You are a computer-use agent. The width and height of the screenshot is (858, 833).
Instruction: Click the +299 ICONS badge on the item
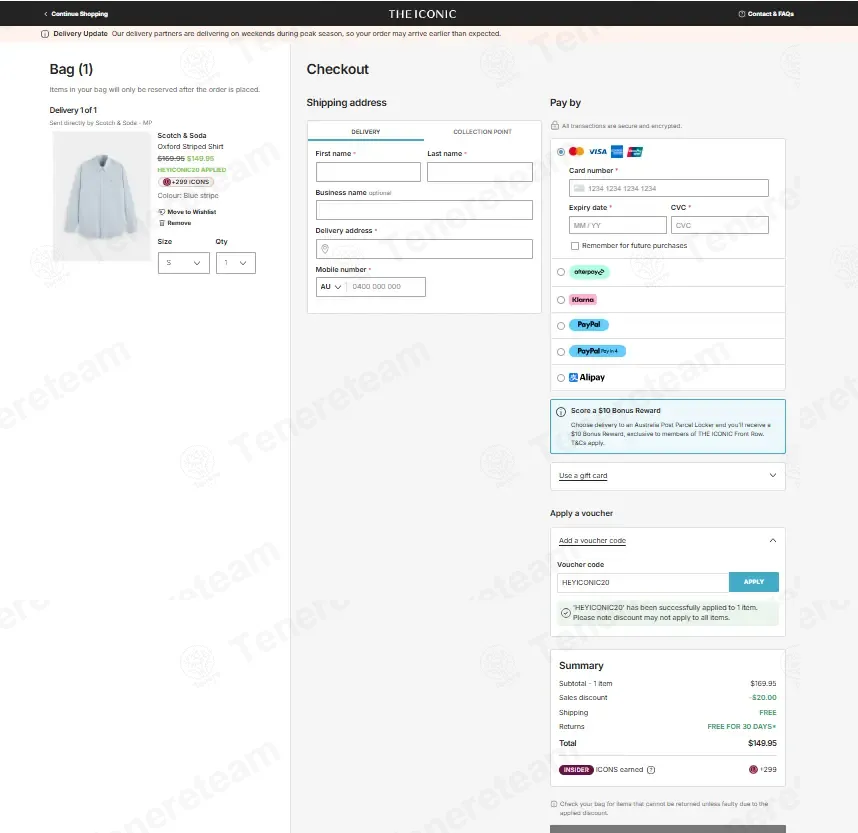186,182
